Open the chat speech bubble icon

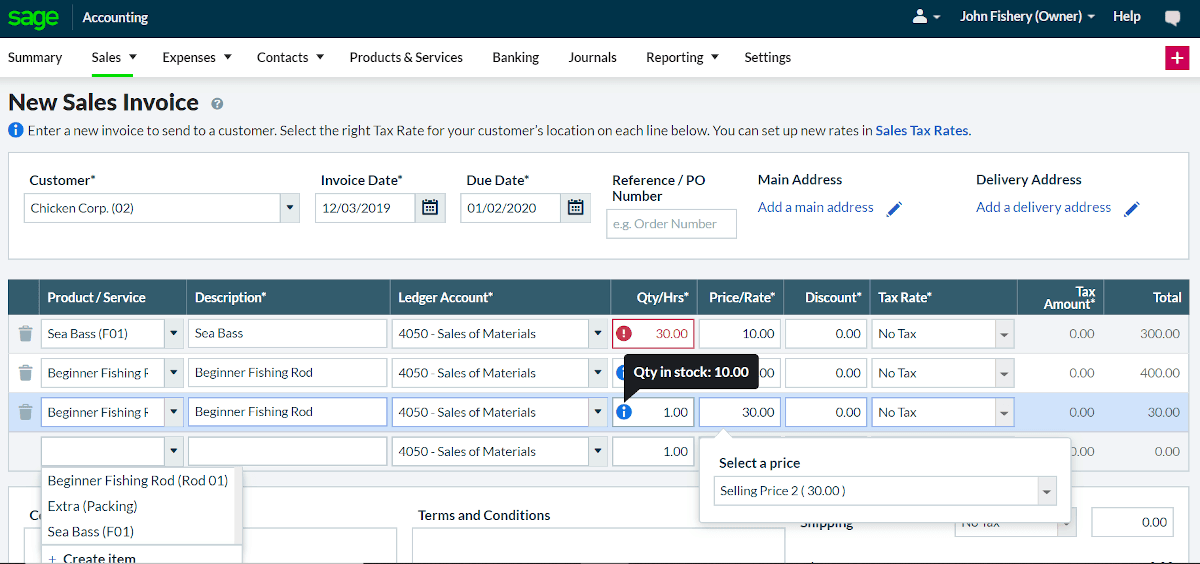(x=1173, y=17)
